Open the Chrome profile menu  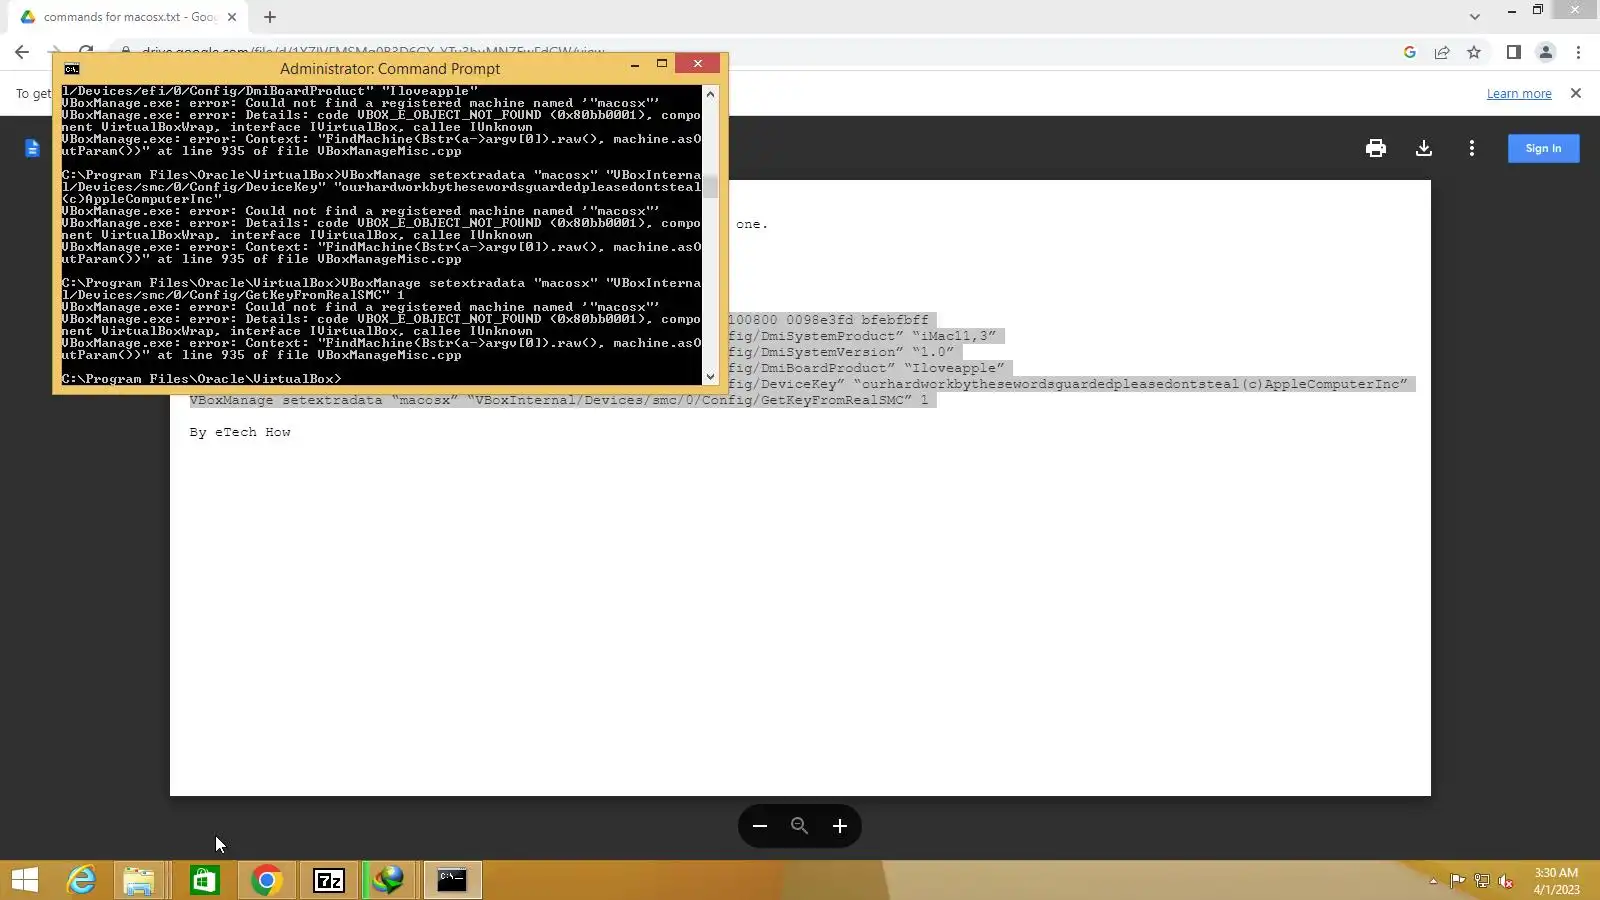coord(1546,52)
